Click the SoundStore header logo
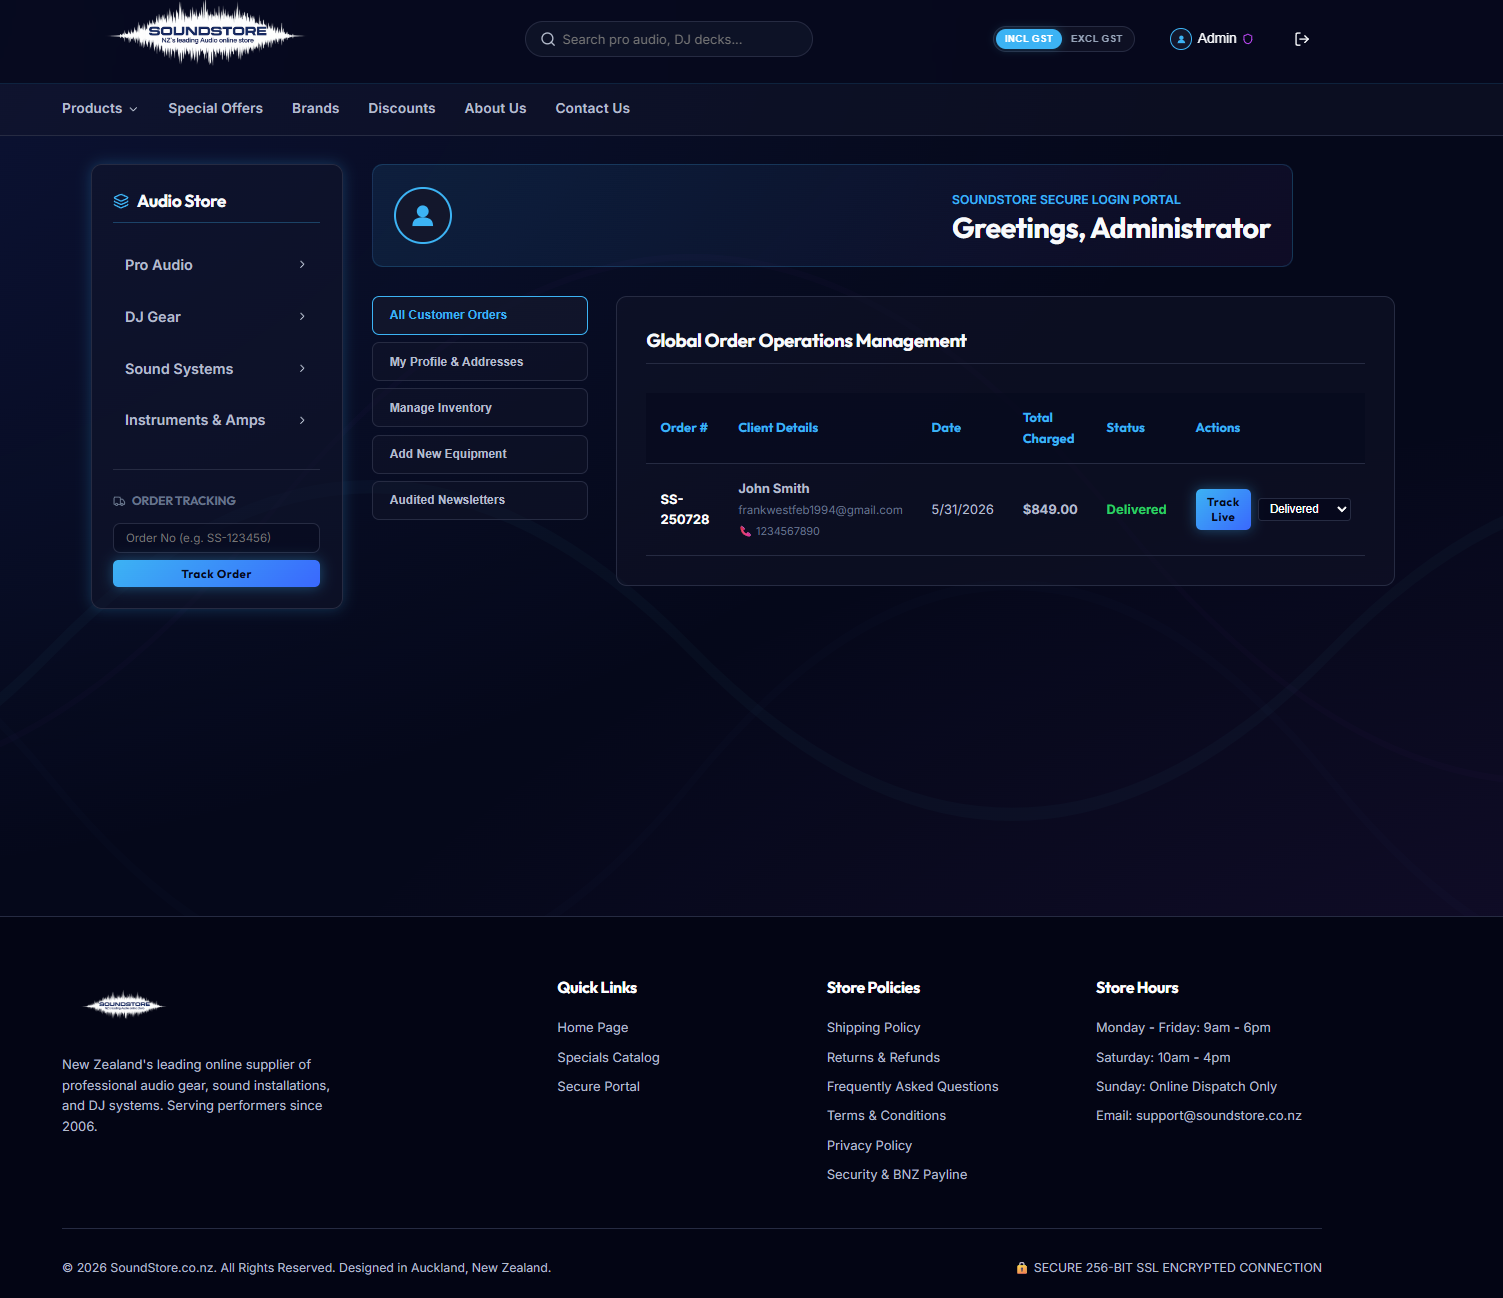 click(x=207, y=34)
